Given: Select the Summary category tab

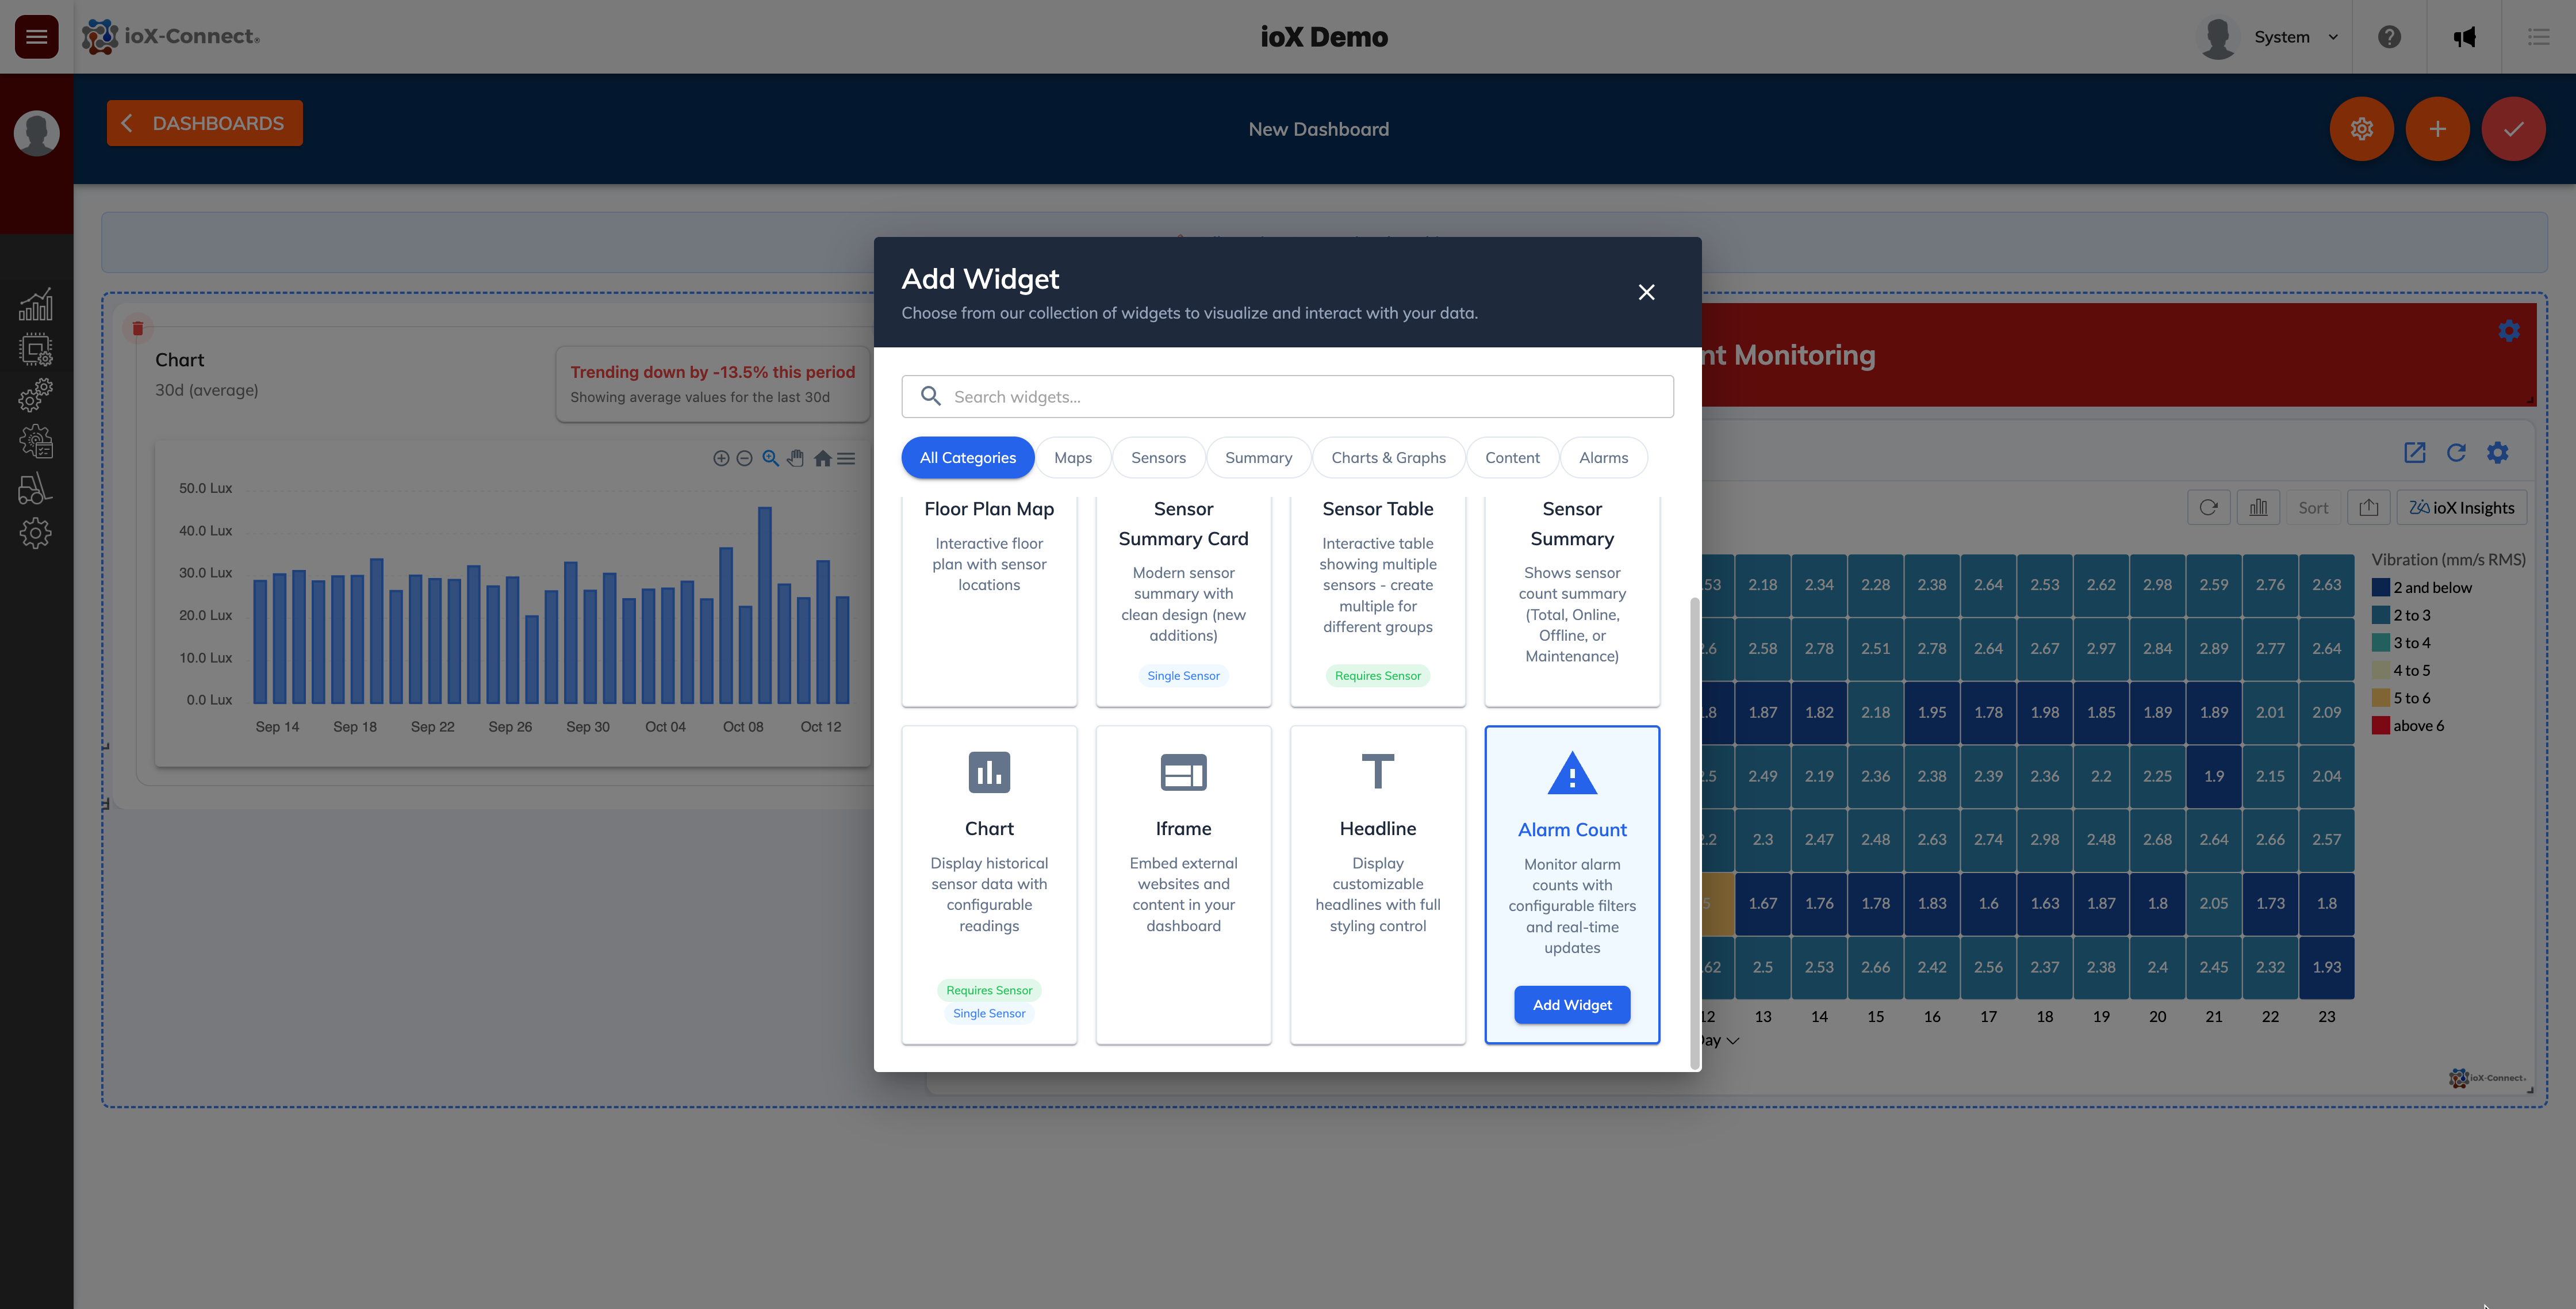Looking at the screenshot, I should 1258,457.
